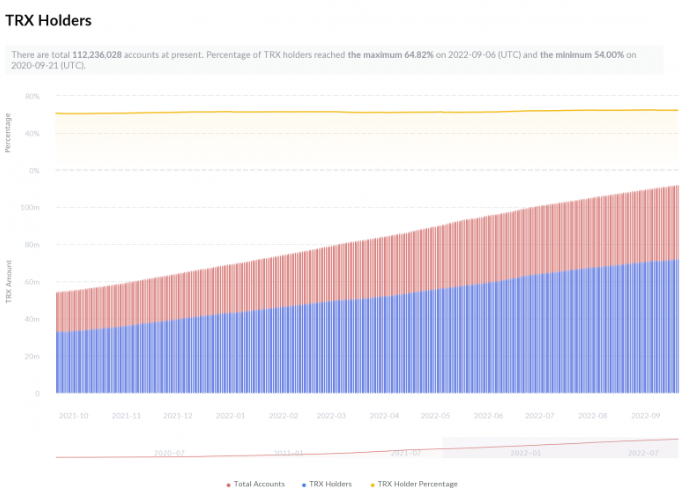686x498 pixels.
Task: Click the account summary info banner
Action: 334,59
